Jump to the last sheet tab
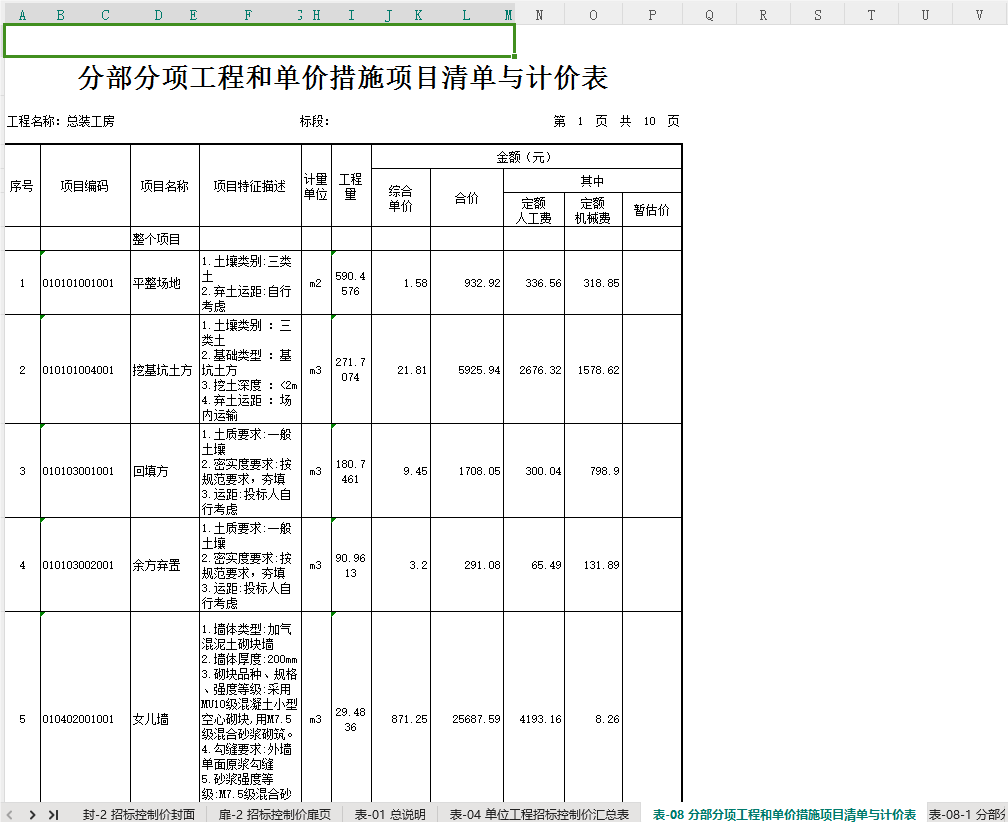 click(x=54, y=814)
